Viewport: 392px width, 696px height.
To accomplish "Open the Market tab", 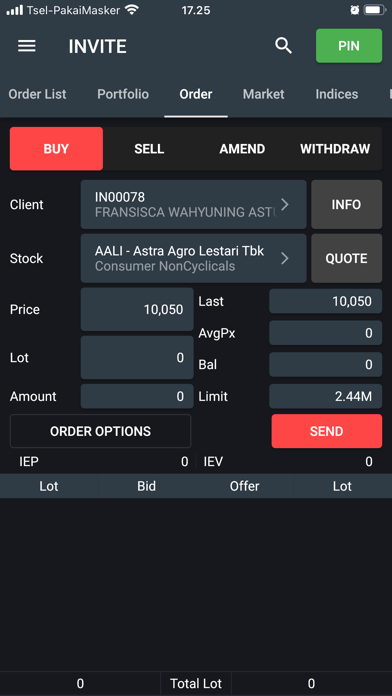I will click(x=264, y=94).
